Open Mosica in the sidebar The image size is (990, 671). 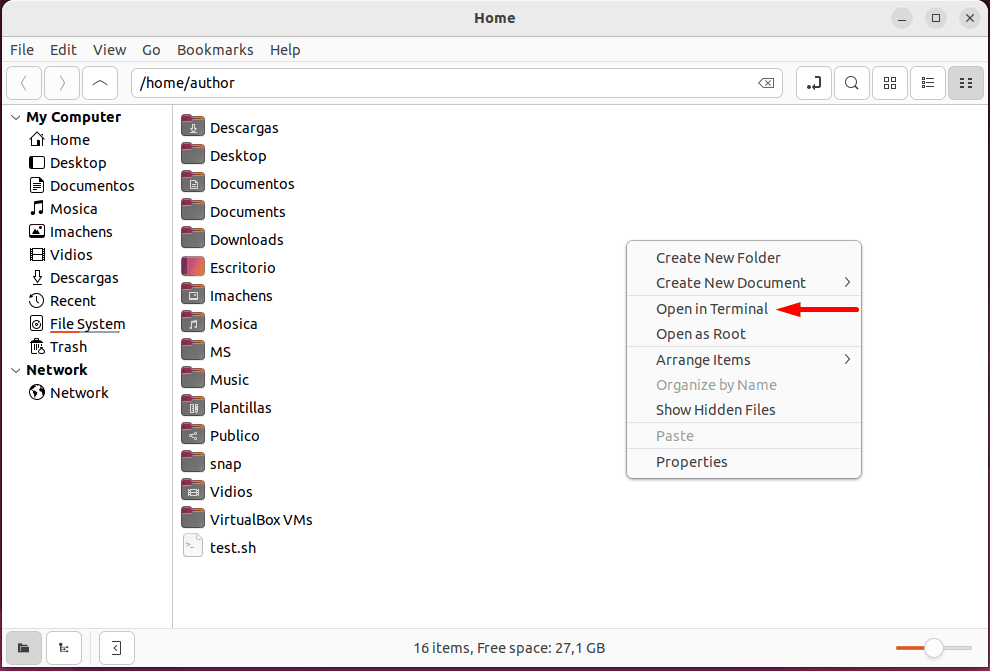(x=63, y=209)
